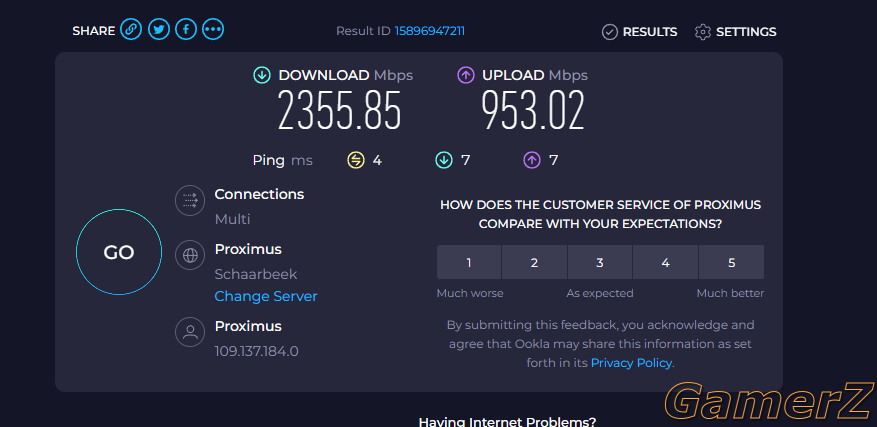Click the idle ping value 4
This screenshot has height=427, width=877.
(377, 161)
